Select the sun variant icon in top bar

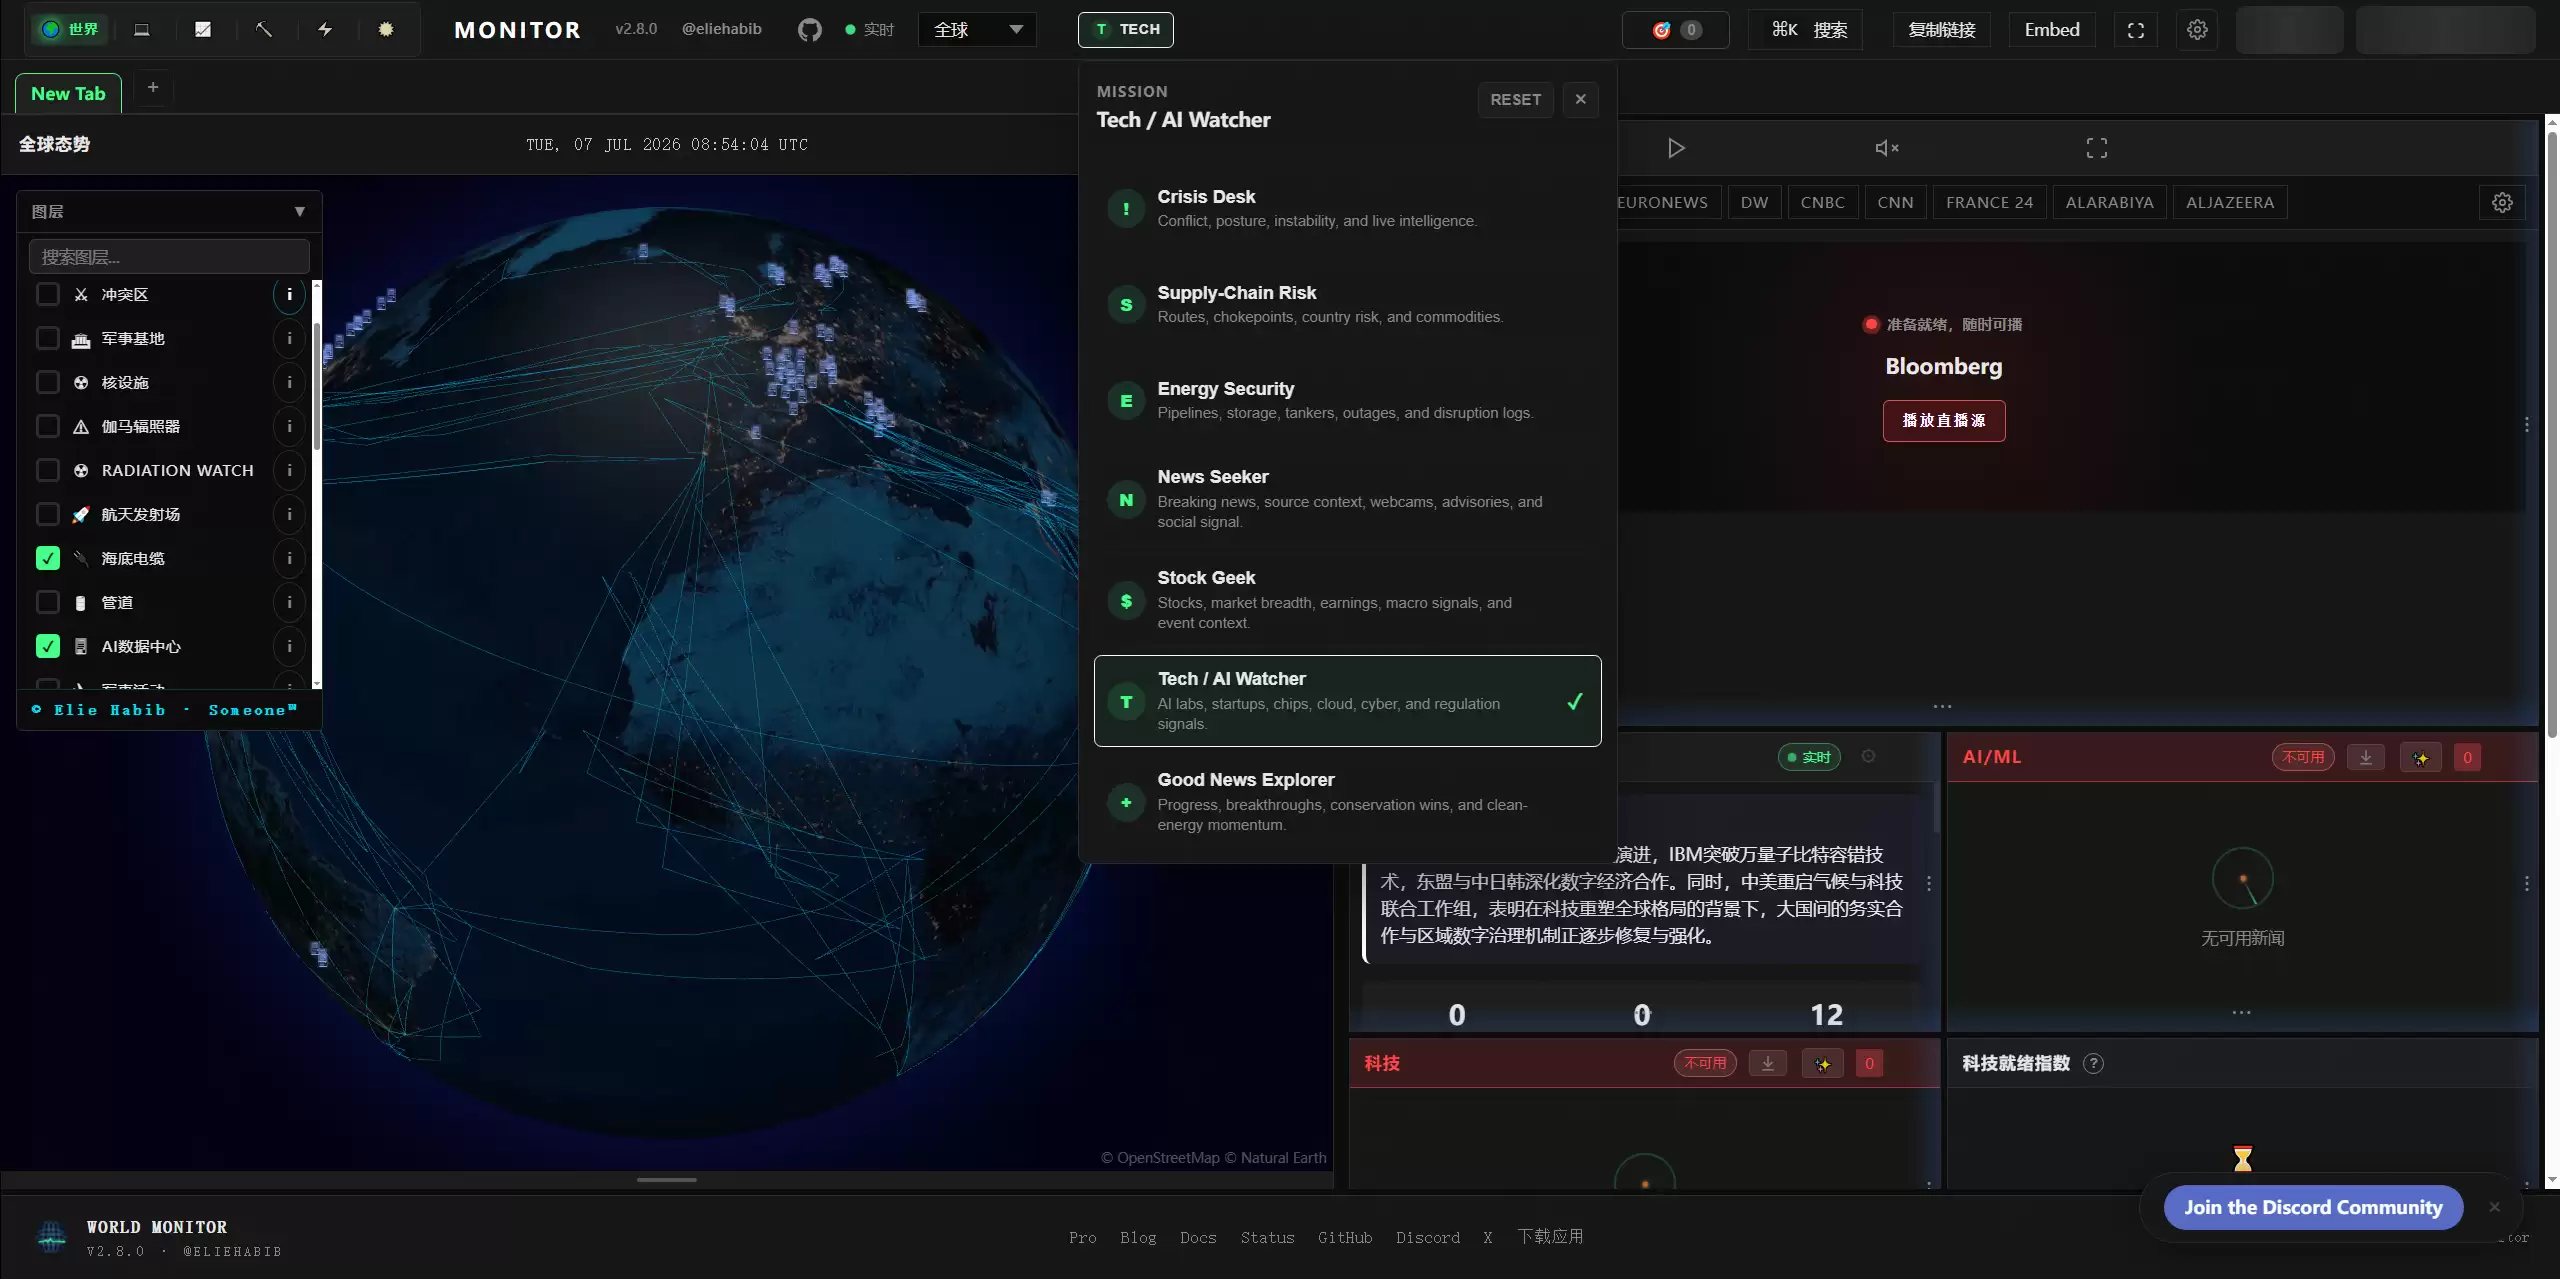point(386,30)
